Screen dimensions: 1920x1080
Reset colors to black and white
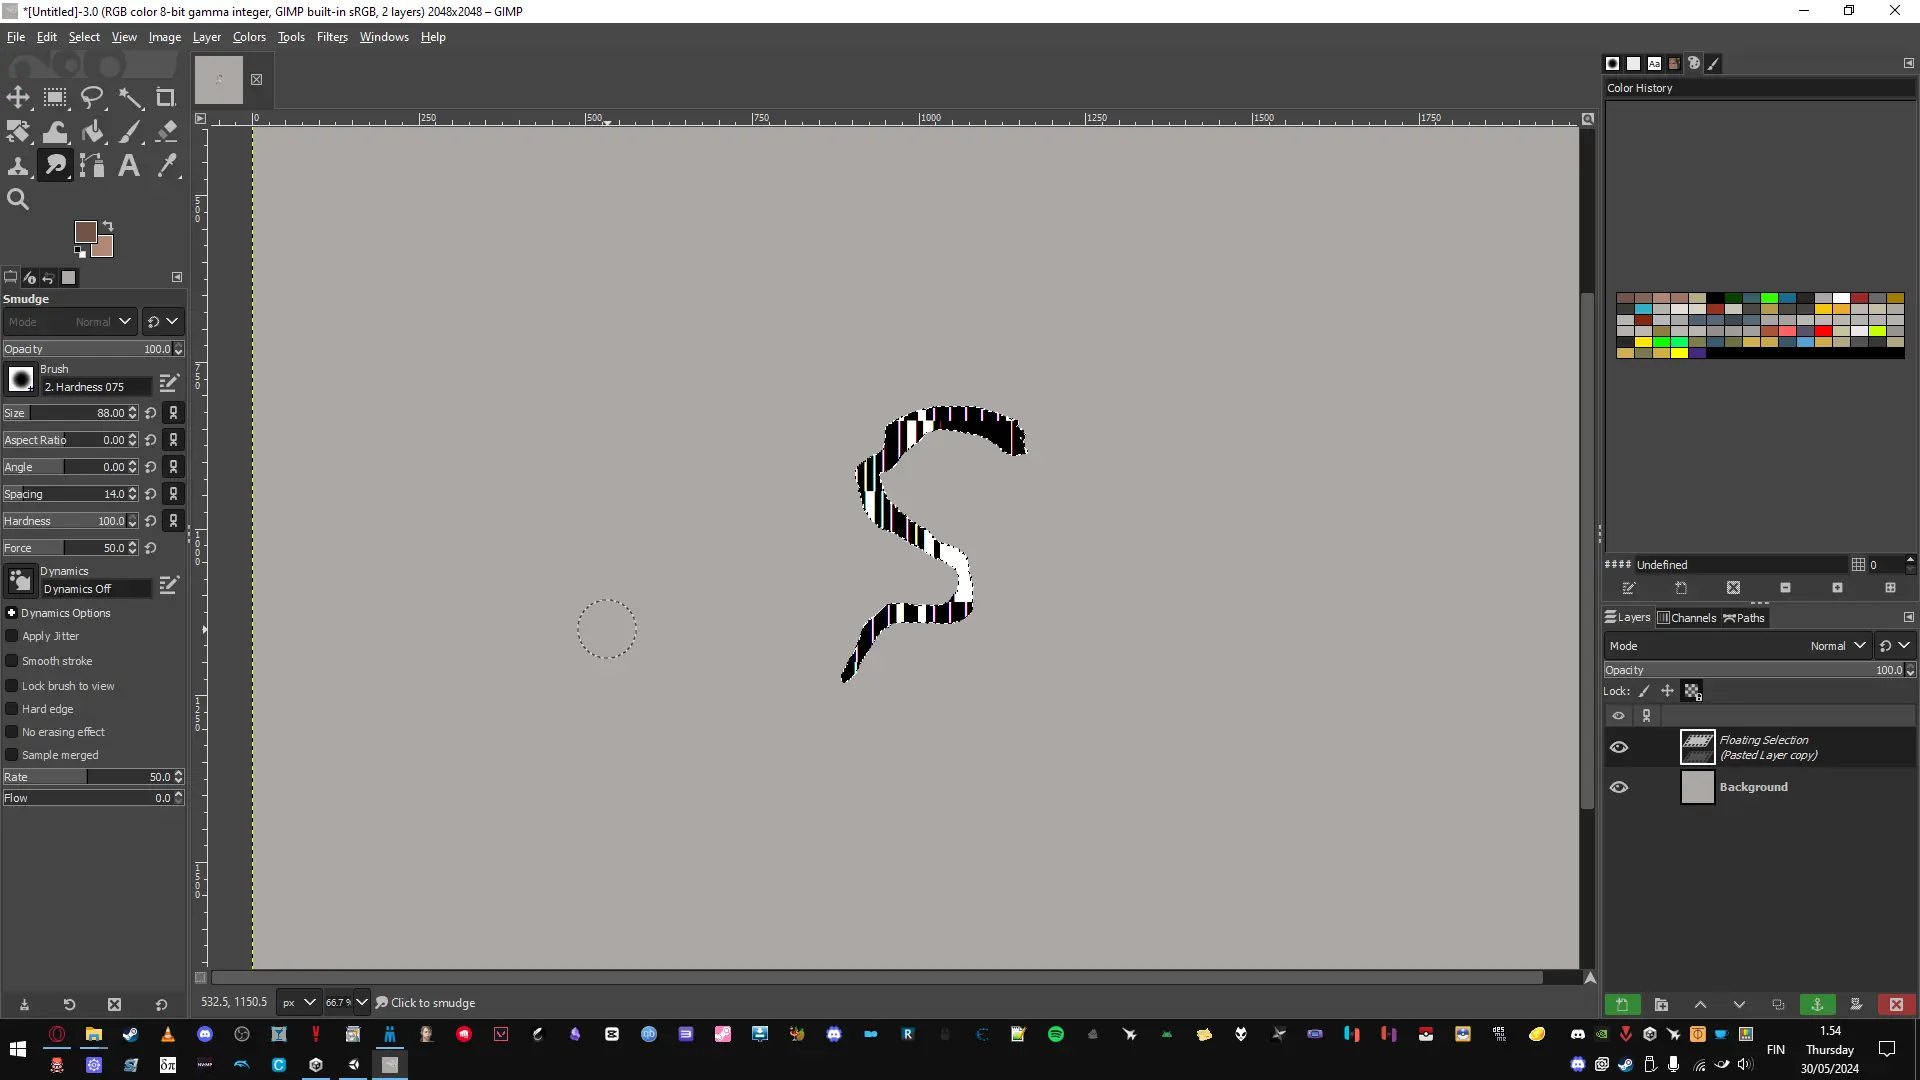(x=80, y=252)
